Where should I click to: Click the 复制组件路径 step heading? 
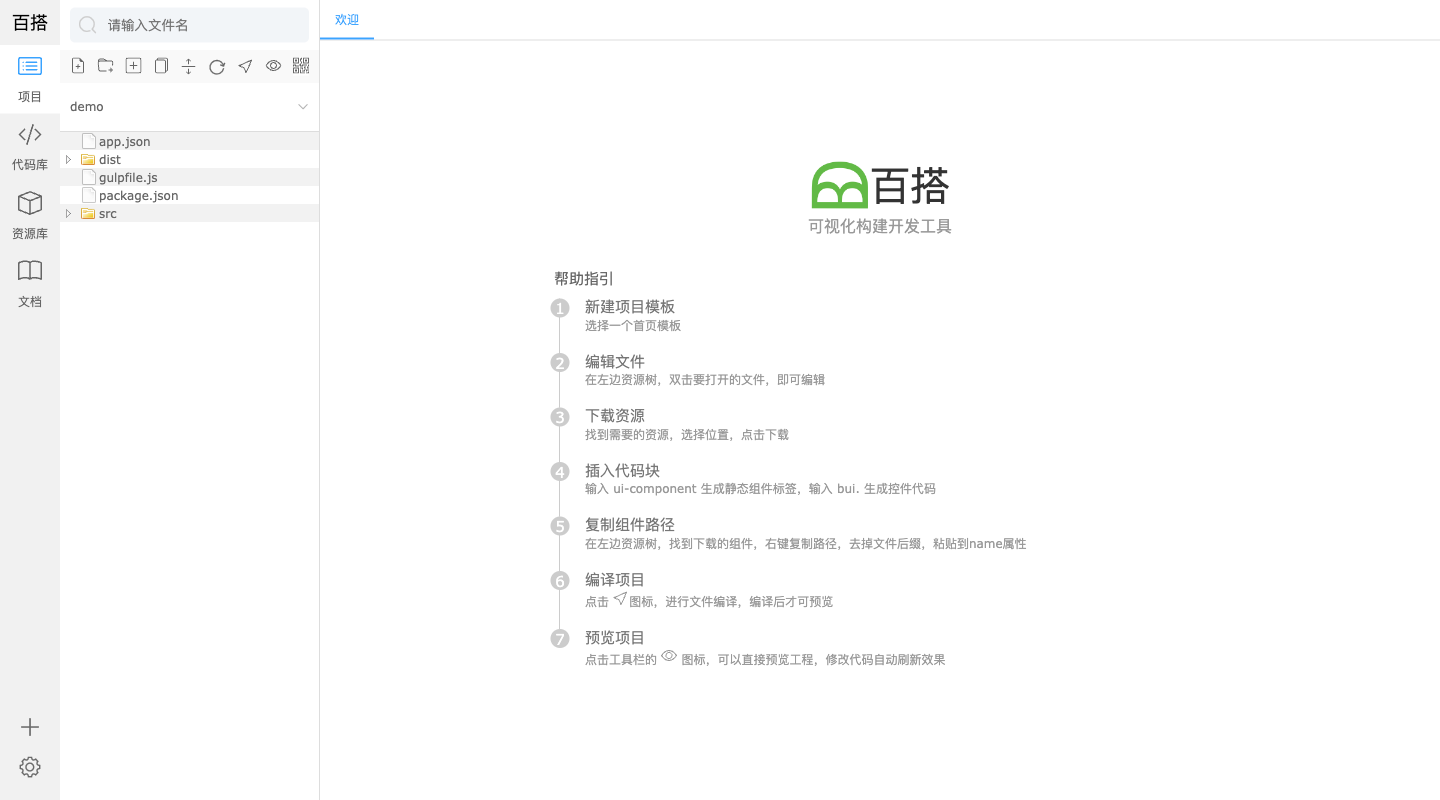pos(630,525)
